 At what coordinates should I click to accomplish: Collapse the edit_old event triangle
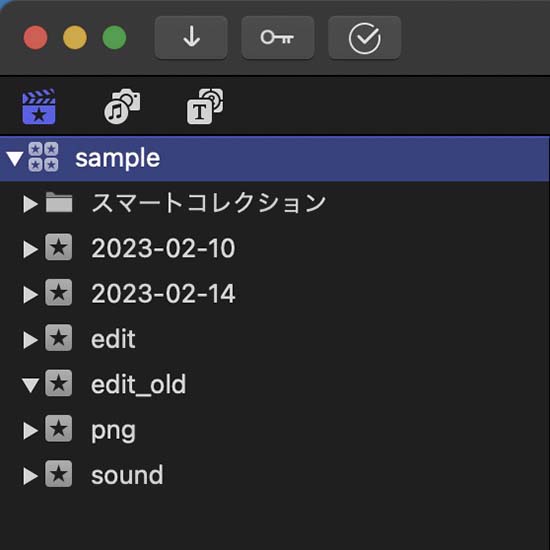31,385
